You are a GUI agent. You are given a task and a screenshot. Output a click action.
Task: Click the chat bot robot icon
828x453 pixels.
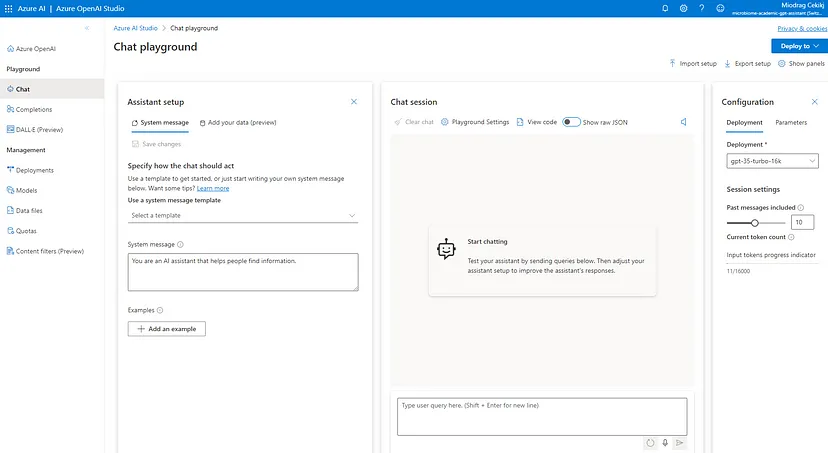tap(446, 249)
